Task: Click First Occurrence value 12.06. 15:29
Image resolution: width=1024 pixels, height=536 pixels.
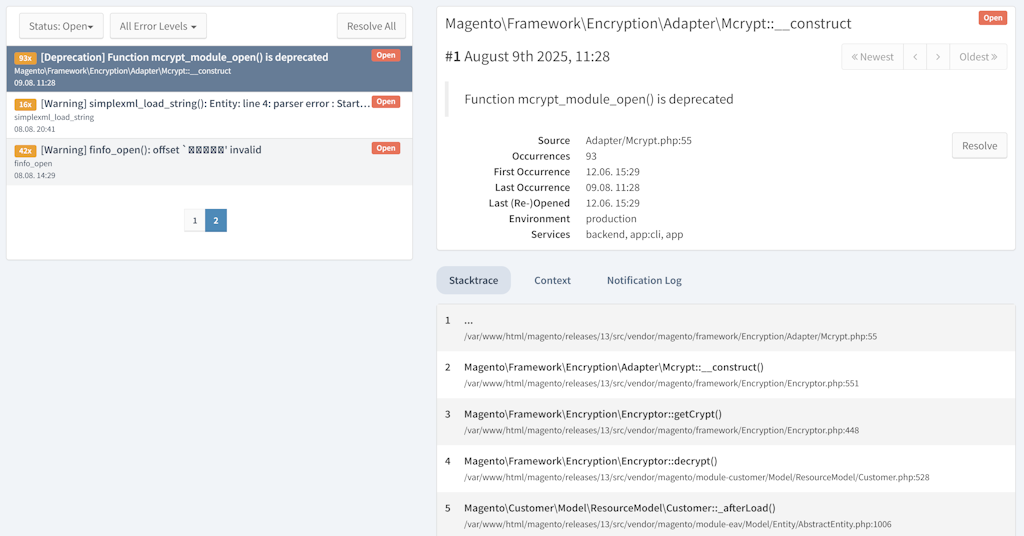Action: tap(613, 172)
